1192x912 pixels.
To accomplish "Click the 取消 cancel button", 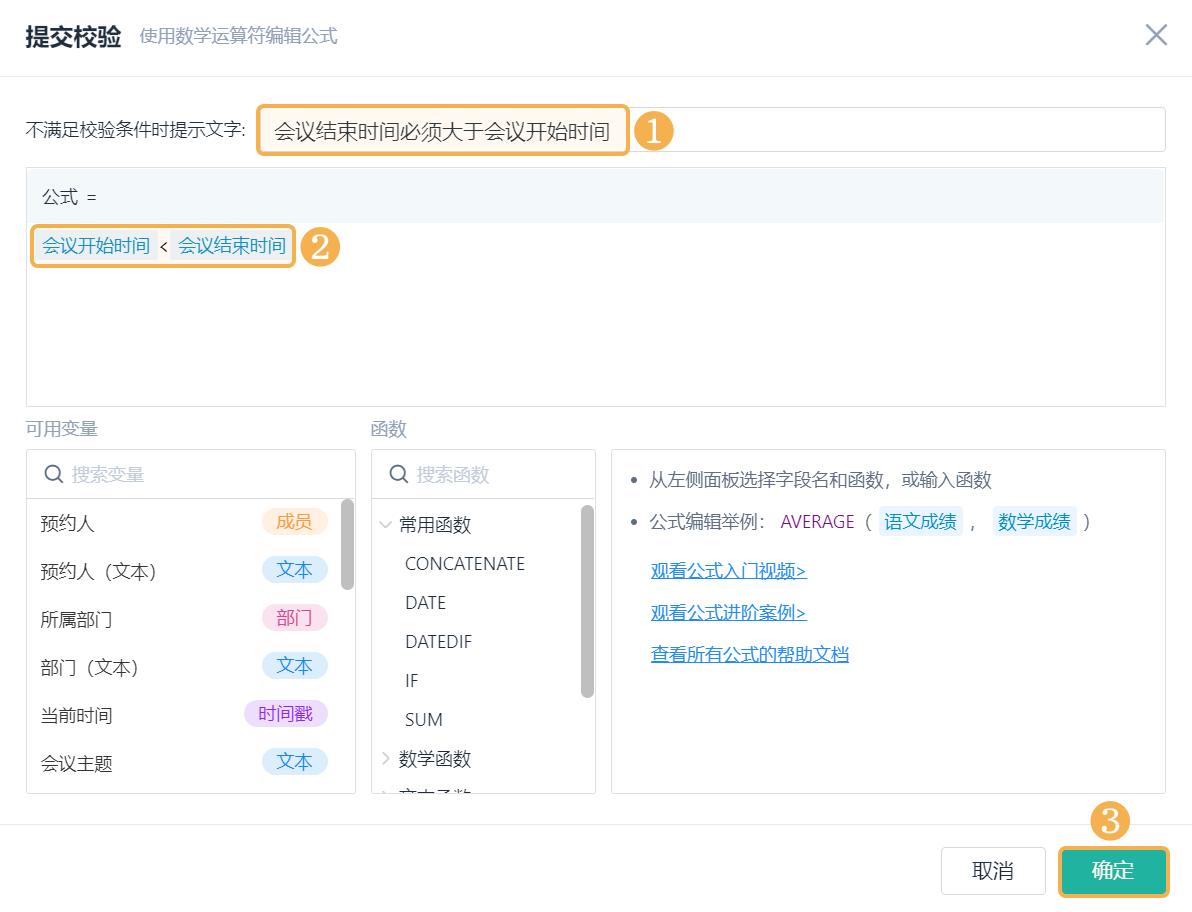I will pyautogui.click(x=993, y=871).
